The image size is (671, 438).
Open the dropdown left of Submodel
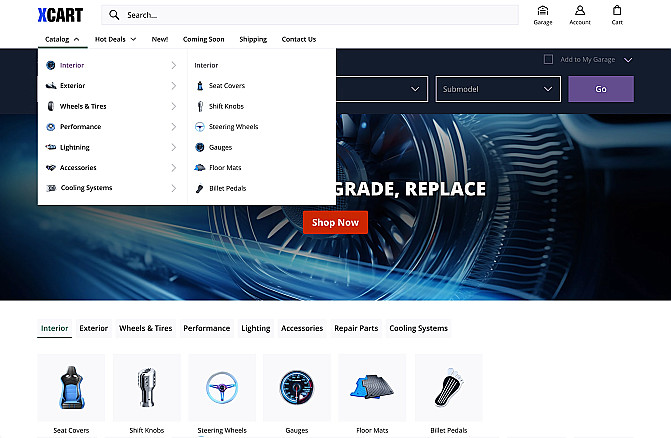382,89
